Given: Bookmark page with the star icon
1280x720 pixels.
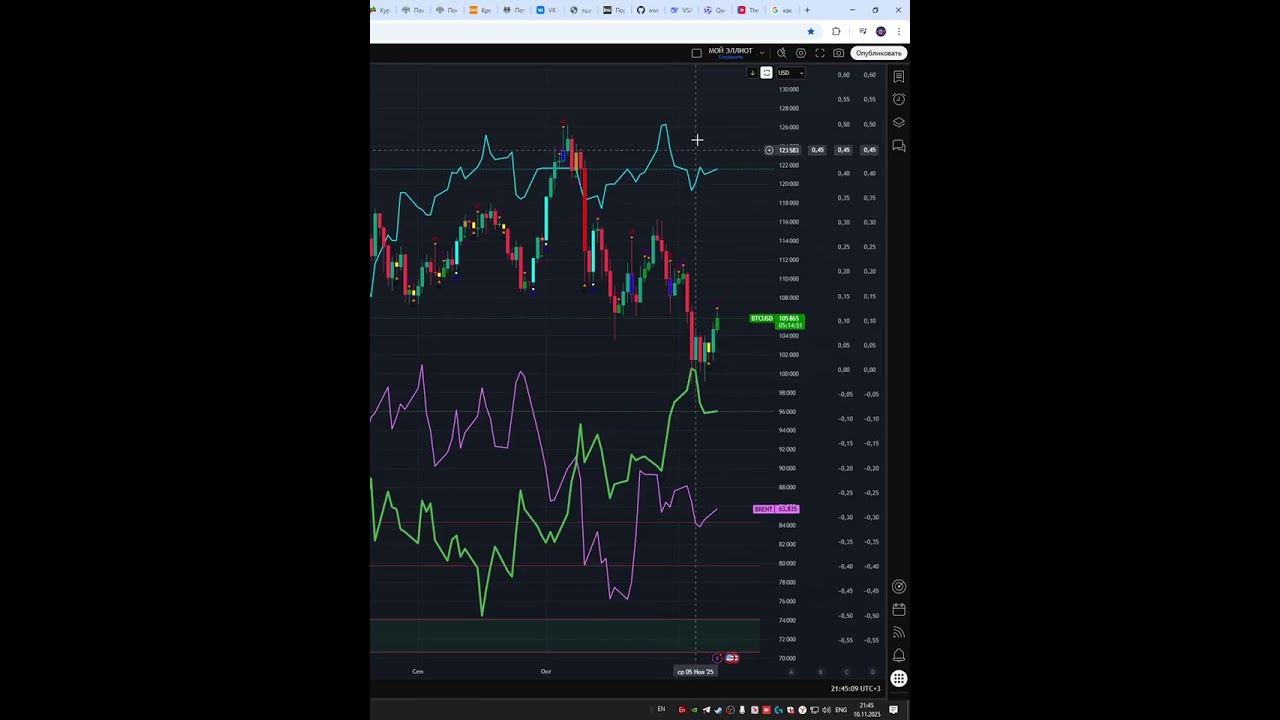Looking at the screenshot, I should [x=811, y=31].
